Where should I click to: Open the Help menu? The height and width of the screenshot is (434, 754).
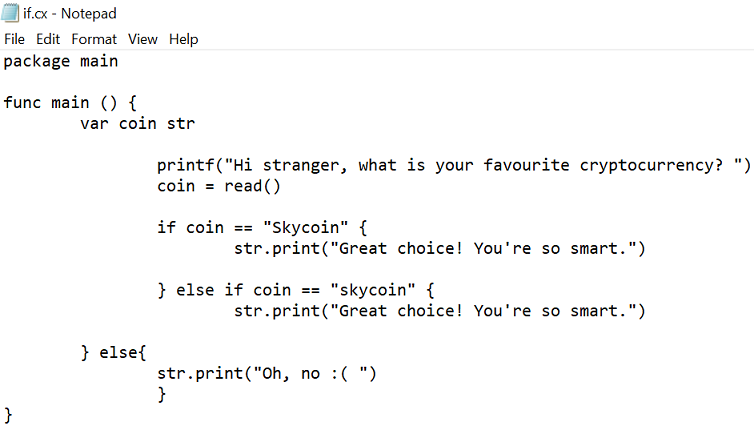(x=183, y=39)
